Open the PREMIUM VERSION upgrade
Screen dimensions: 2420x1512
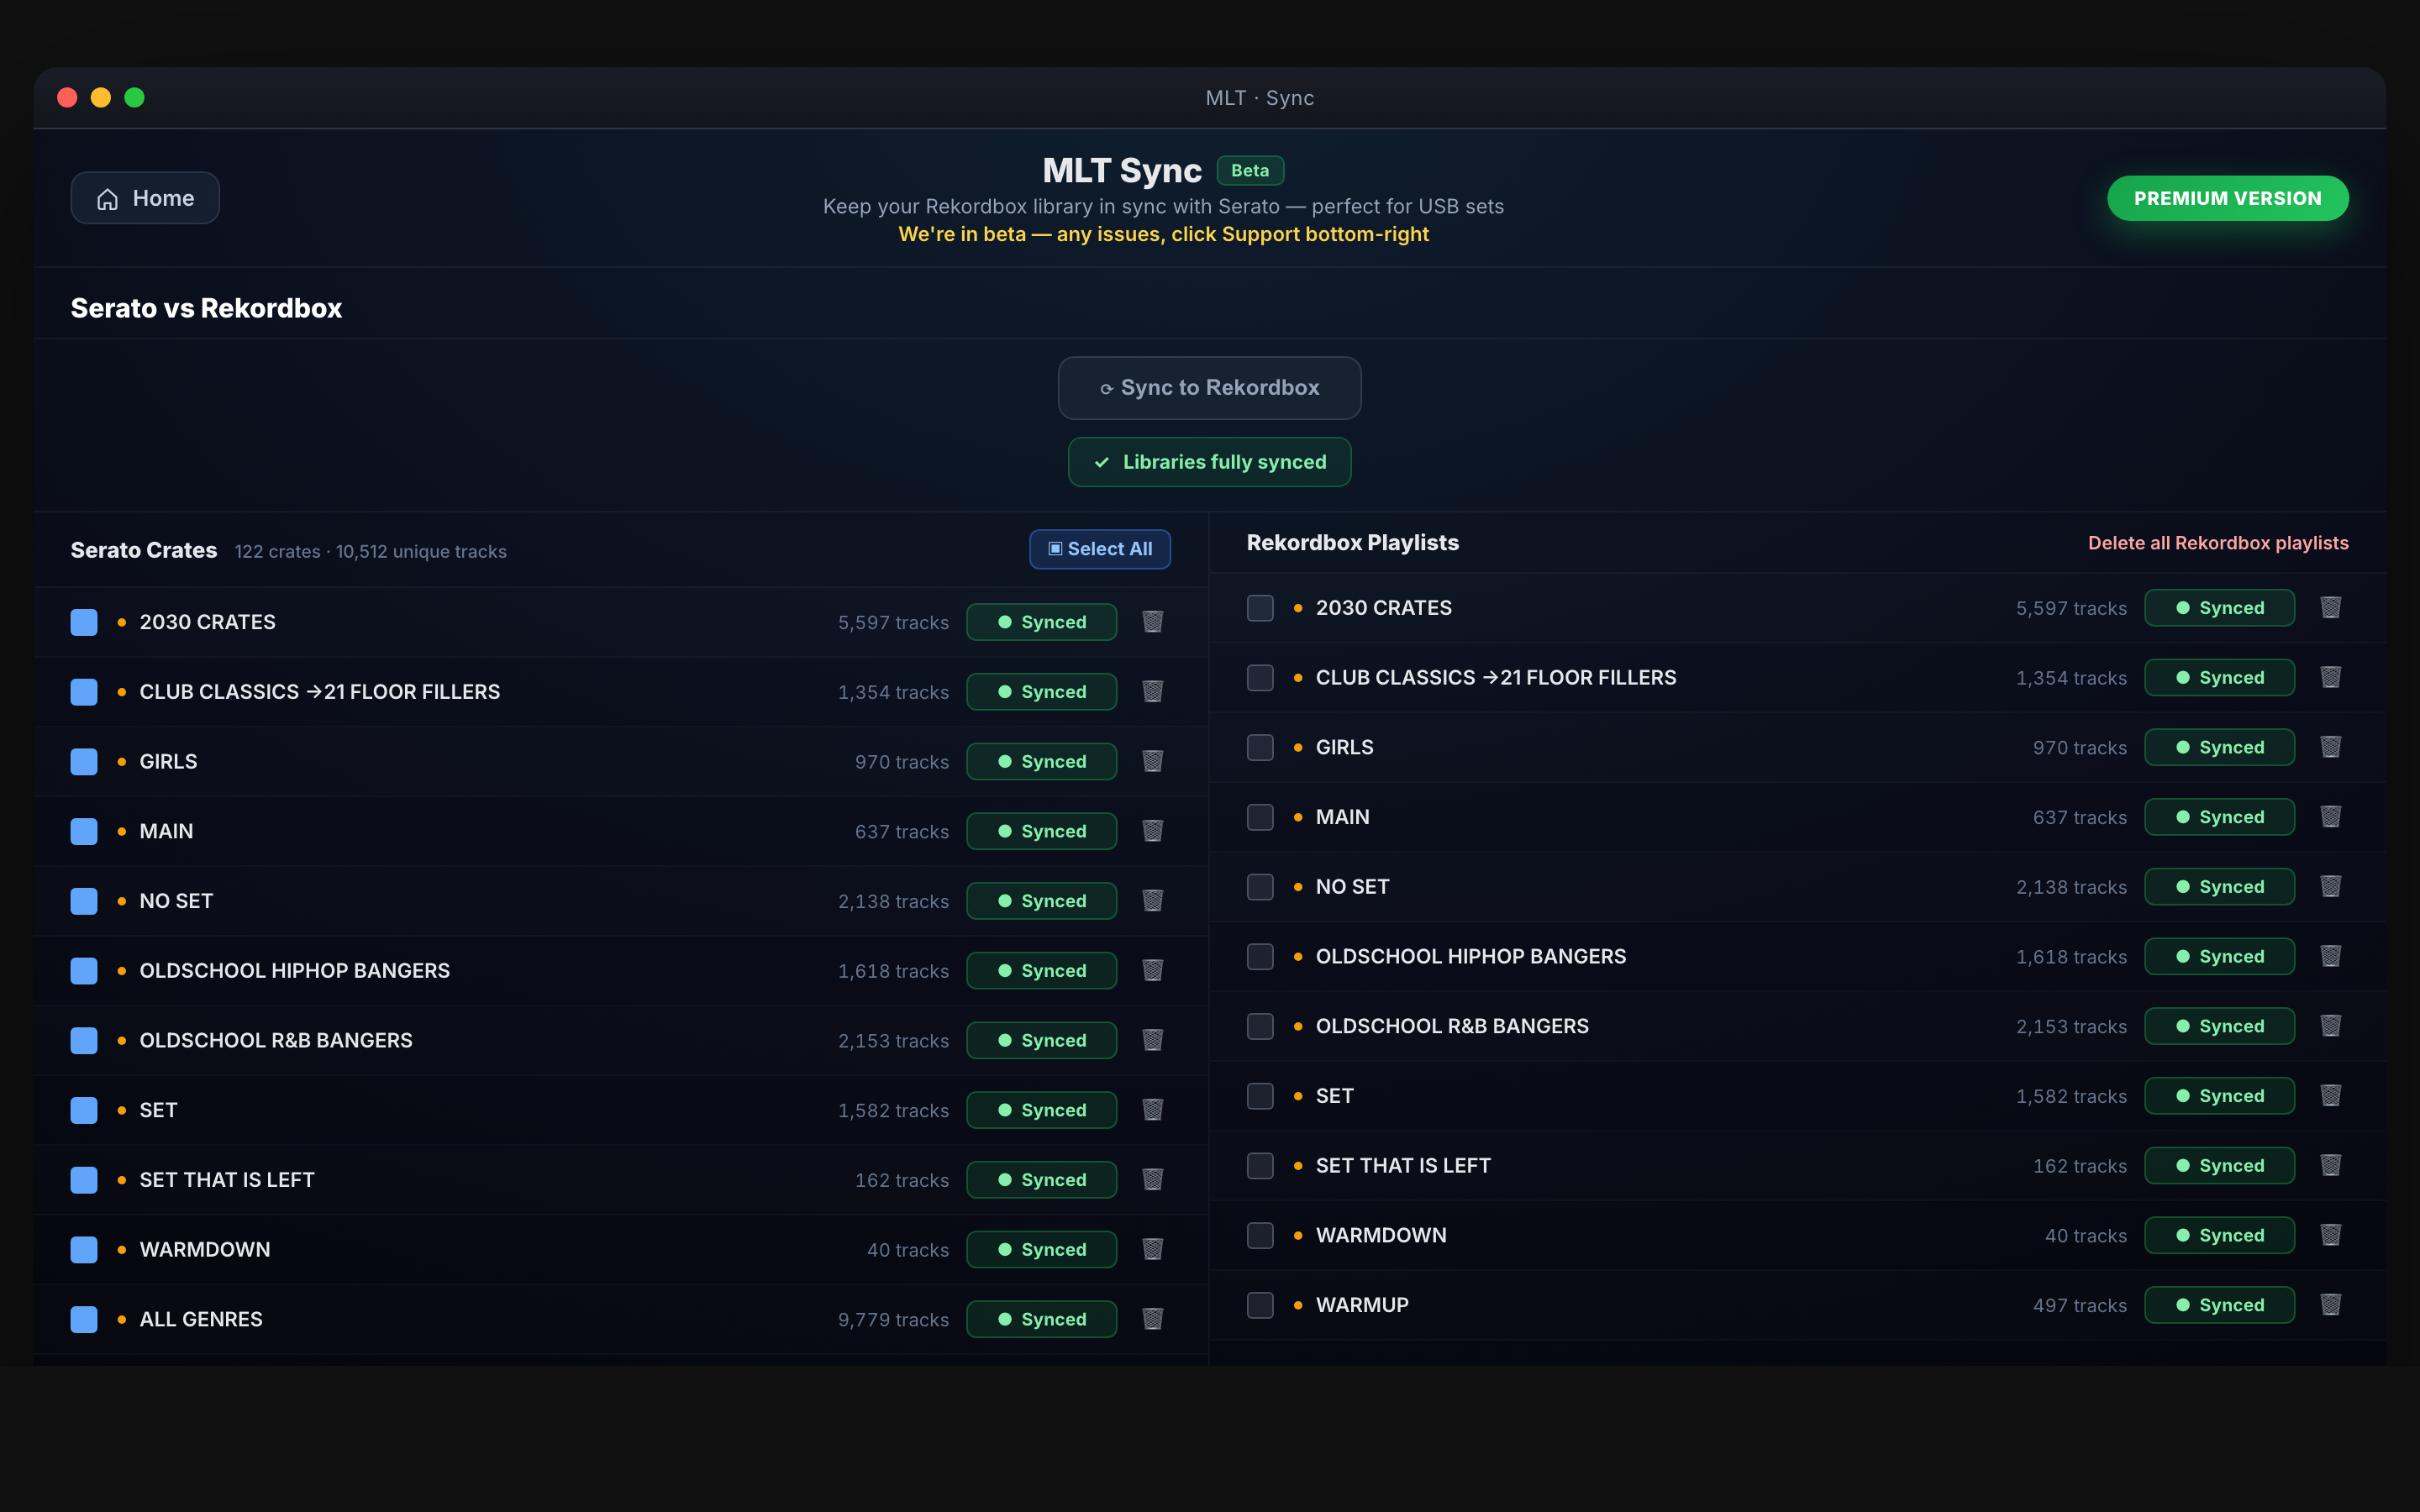[2228, 198]
